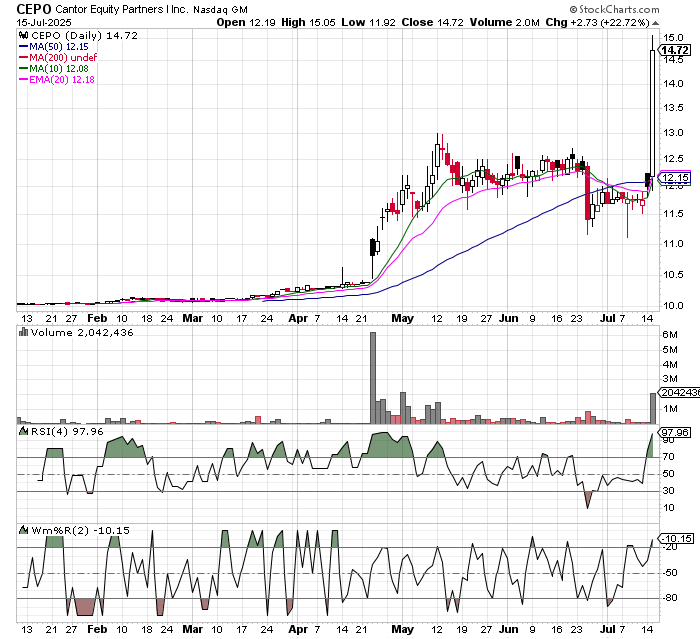
Task: Click the 12.15 moving average price tag
Action: click(x=675, y=177)
